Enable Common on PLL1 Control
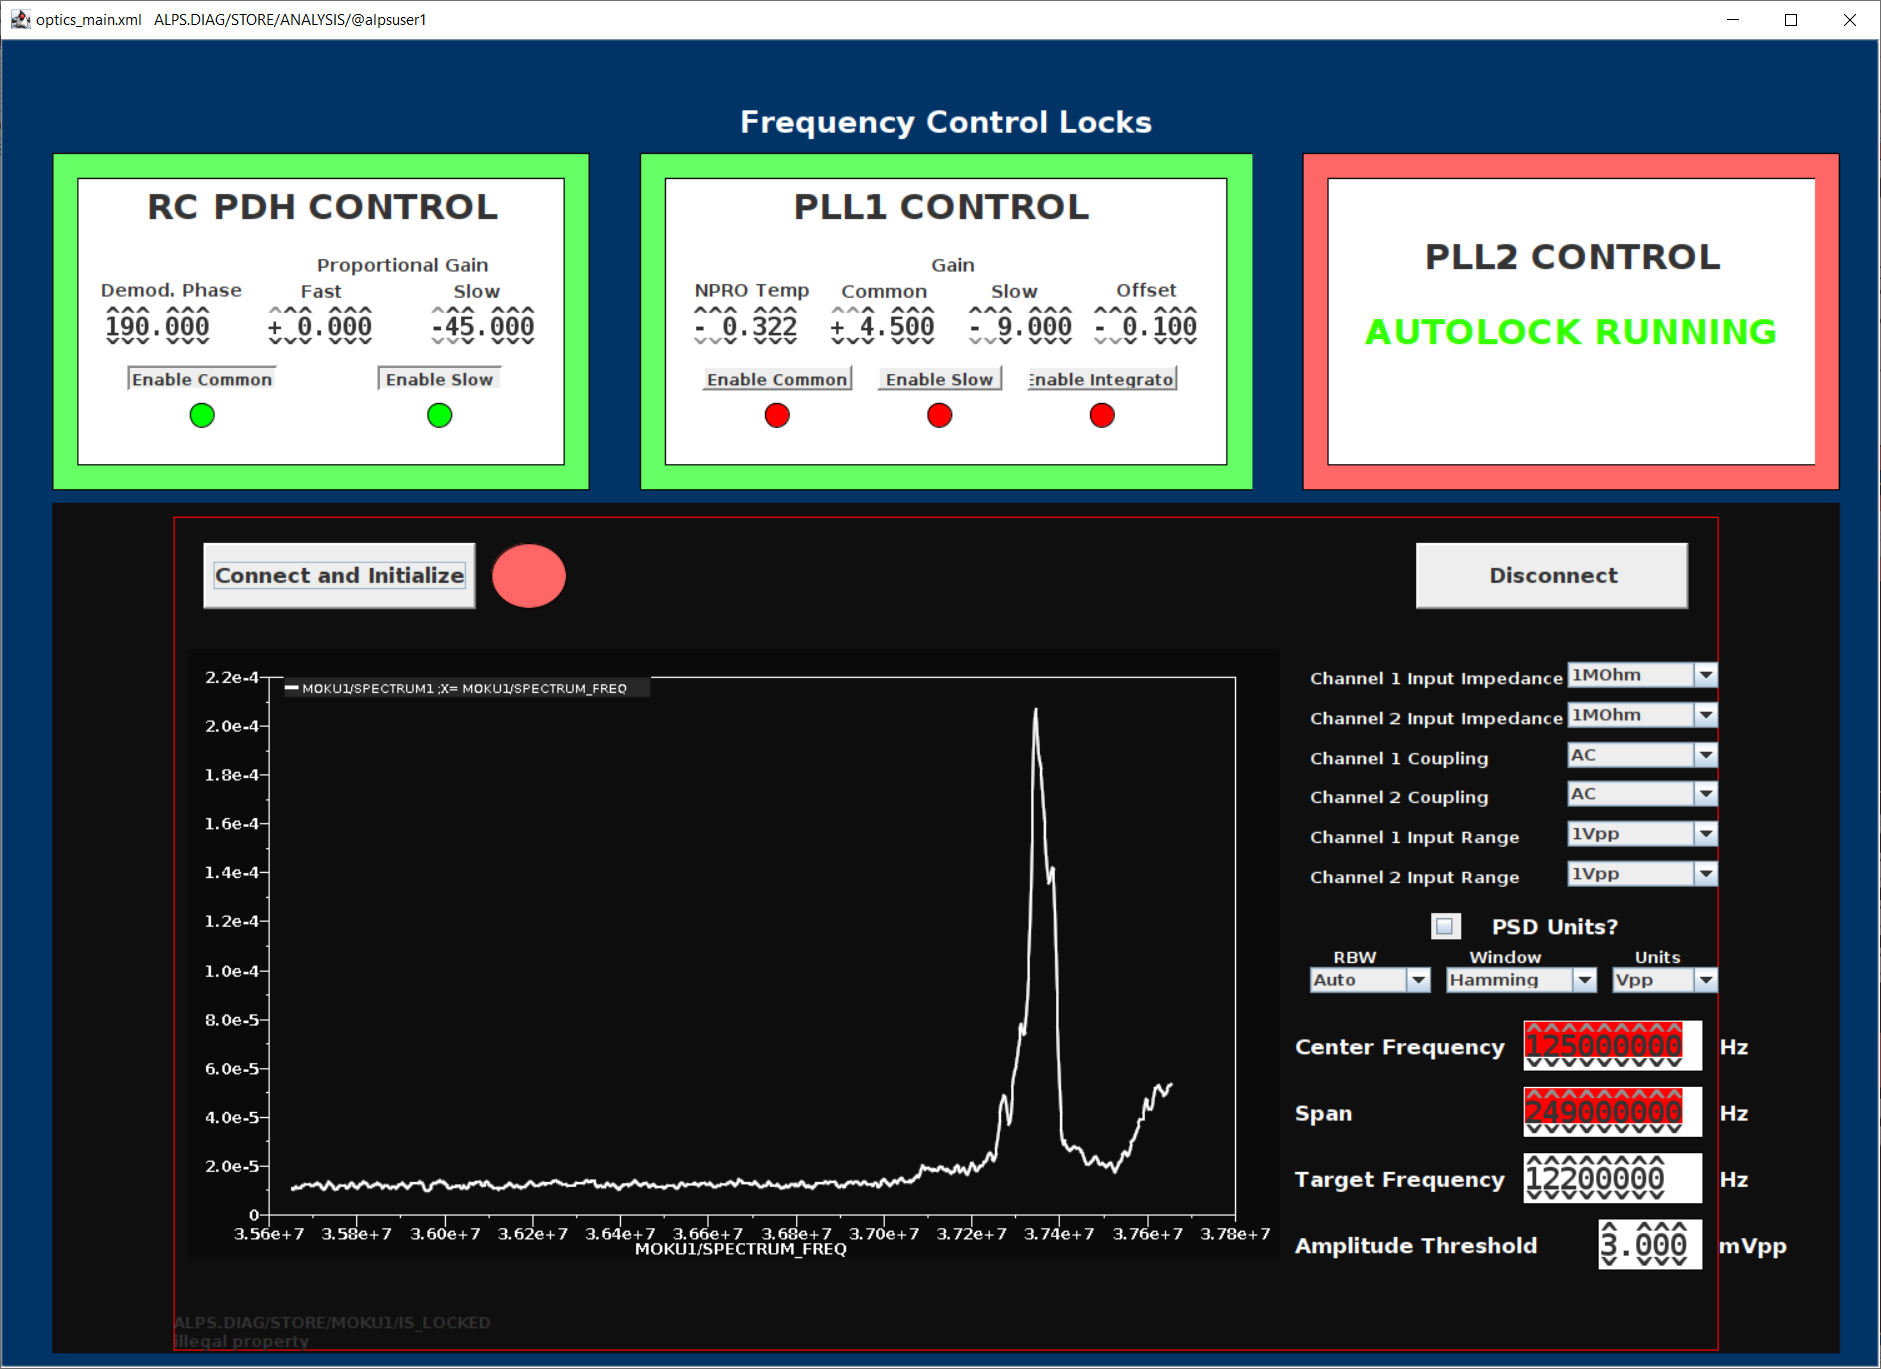Image resolution: width=1881 pixels, height=1369 pixels. click(x=776, y=378)
